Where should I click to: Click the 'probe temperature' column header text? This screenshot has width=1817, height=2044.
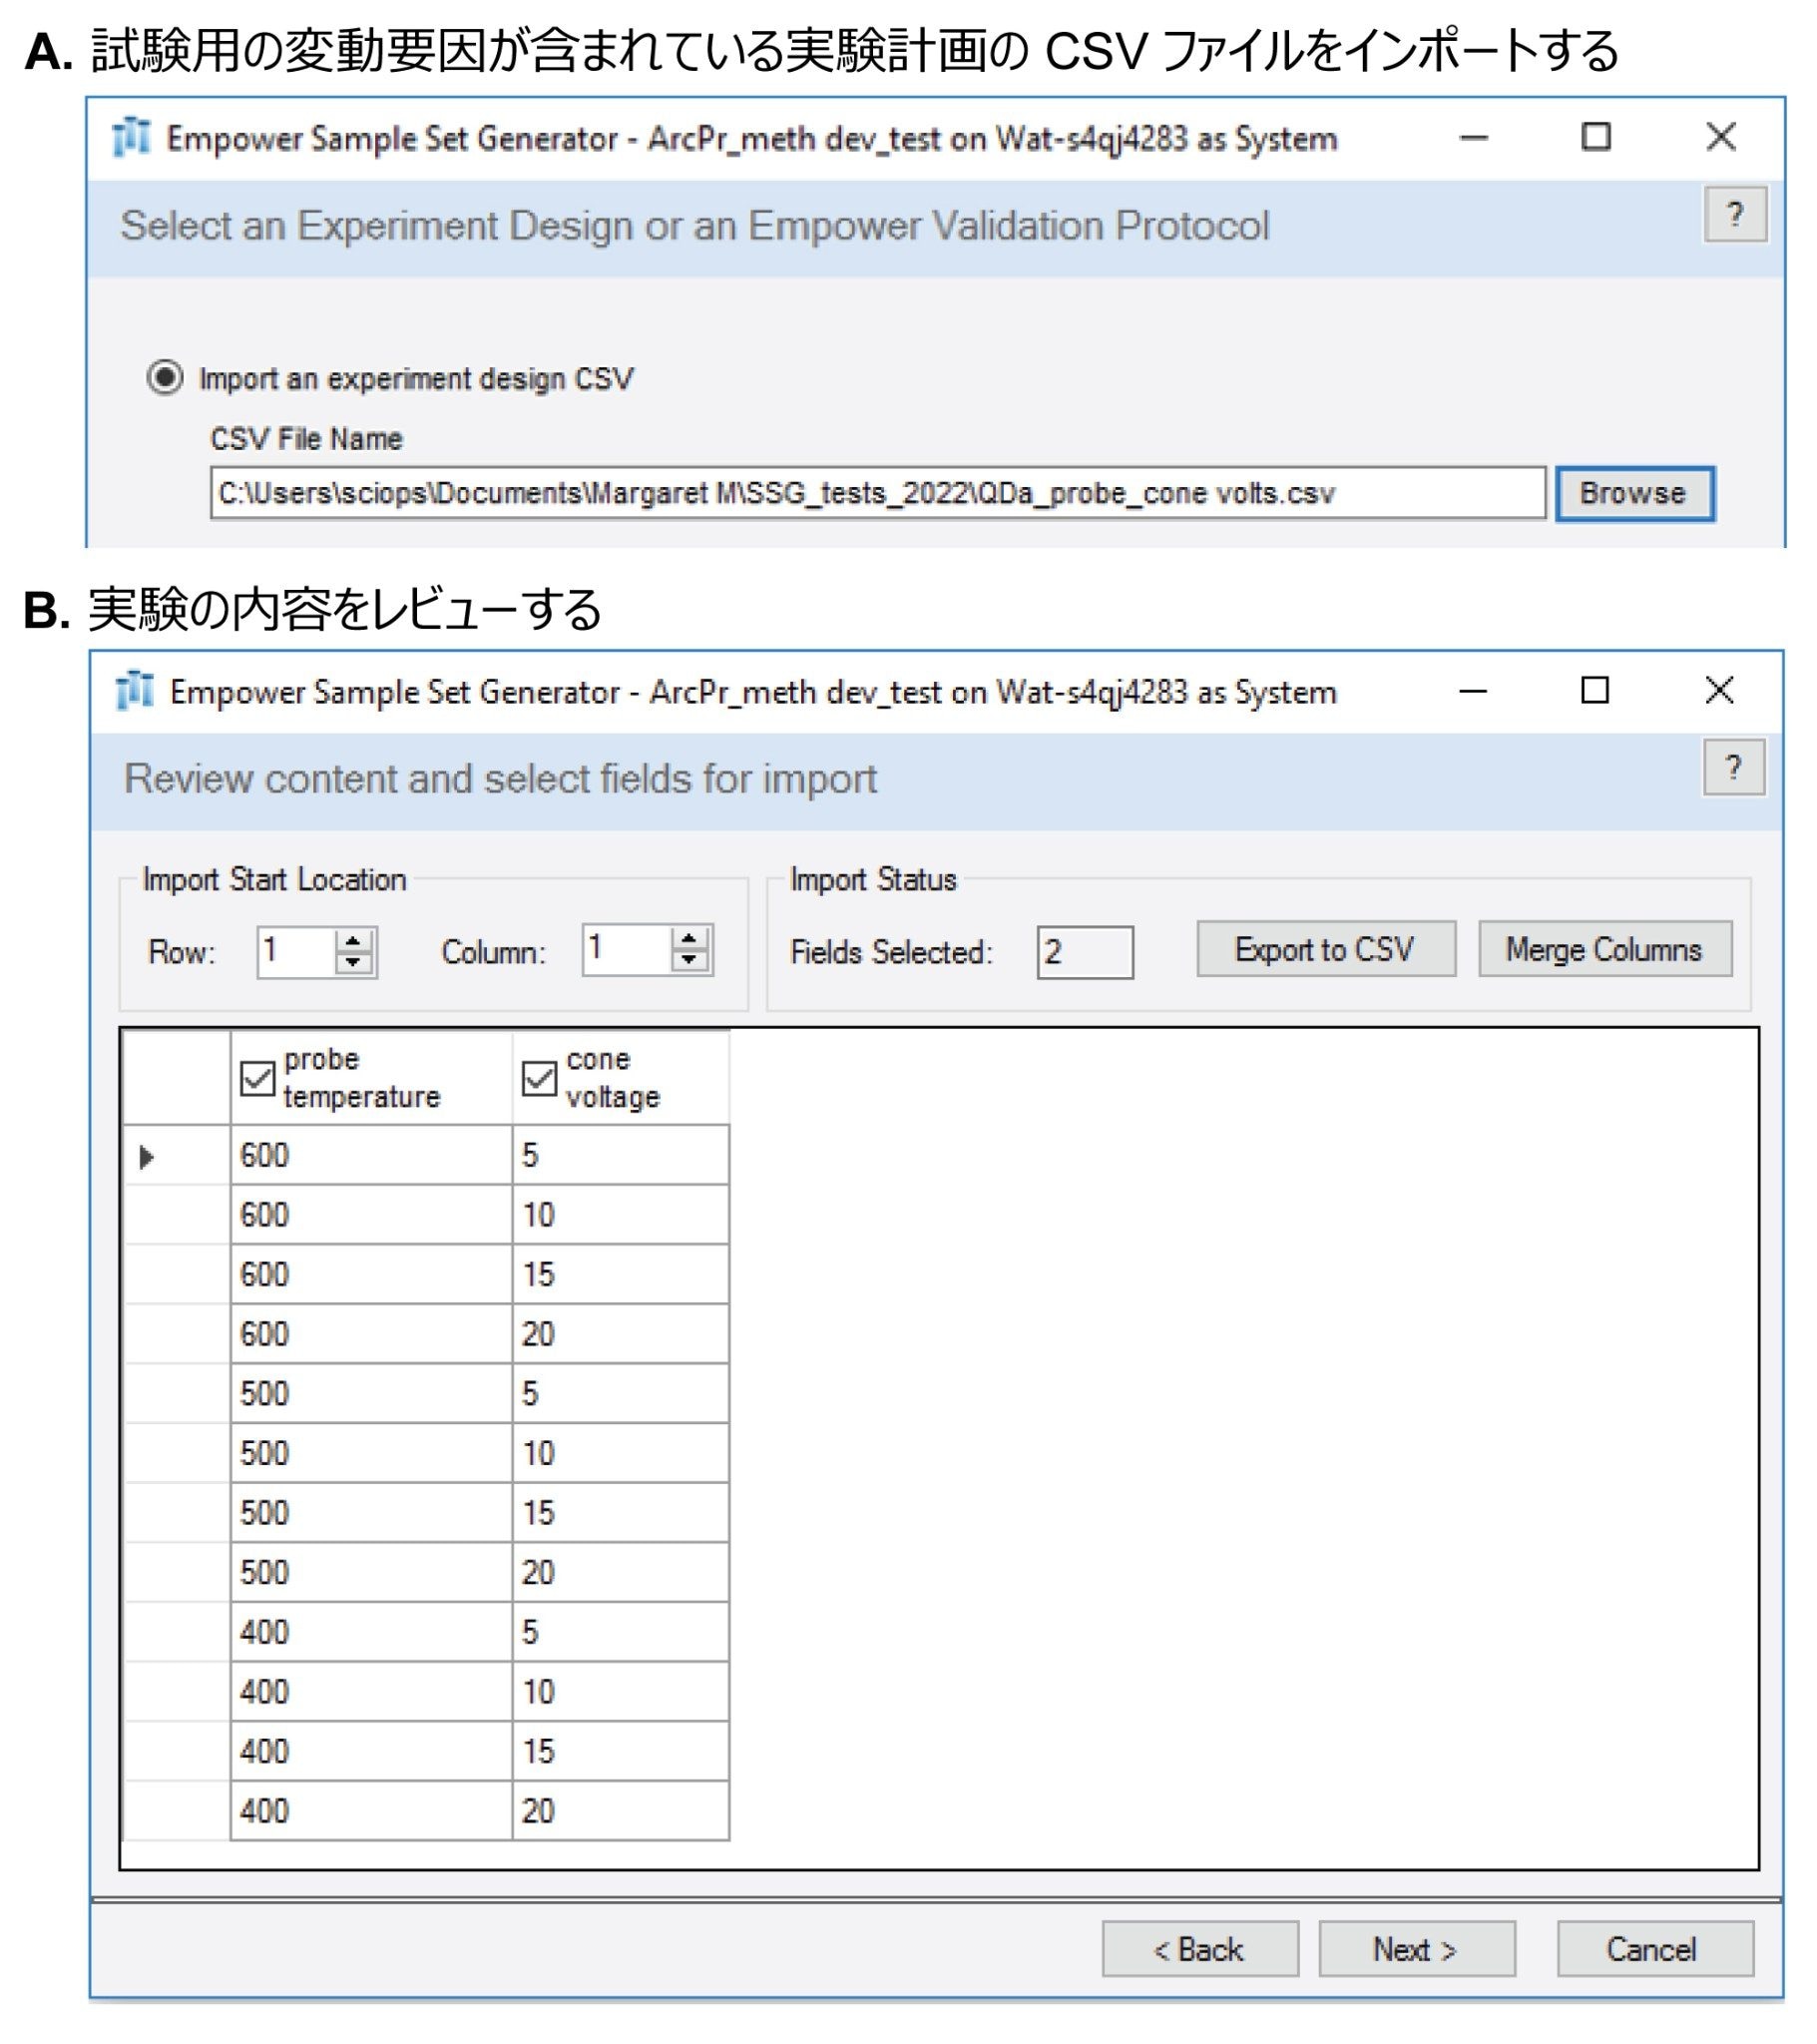[x=362, y=1078]
